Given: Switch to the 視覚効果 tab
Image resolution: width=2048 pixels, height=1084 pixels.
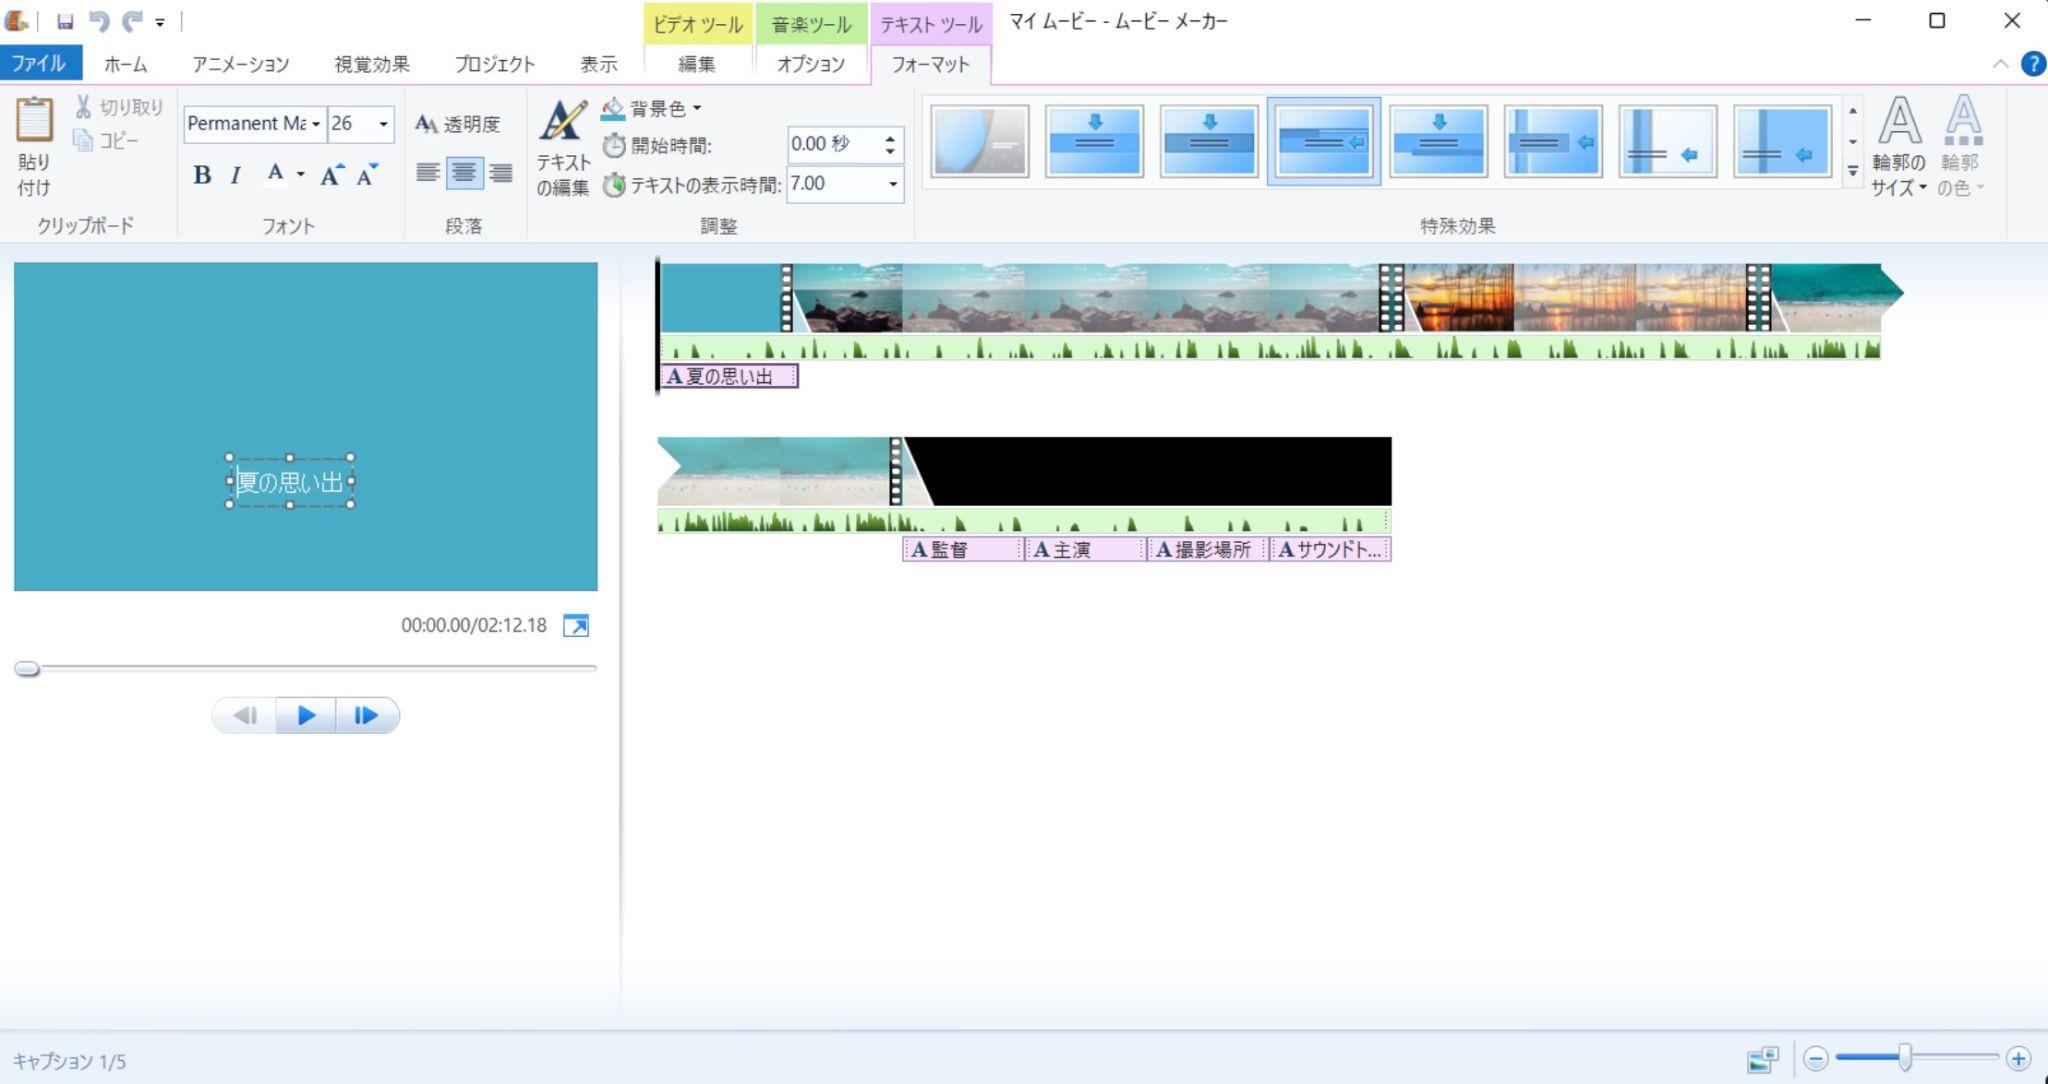Looking at the screenshot, I should tap(371, 64).
